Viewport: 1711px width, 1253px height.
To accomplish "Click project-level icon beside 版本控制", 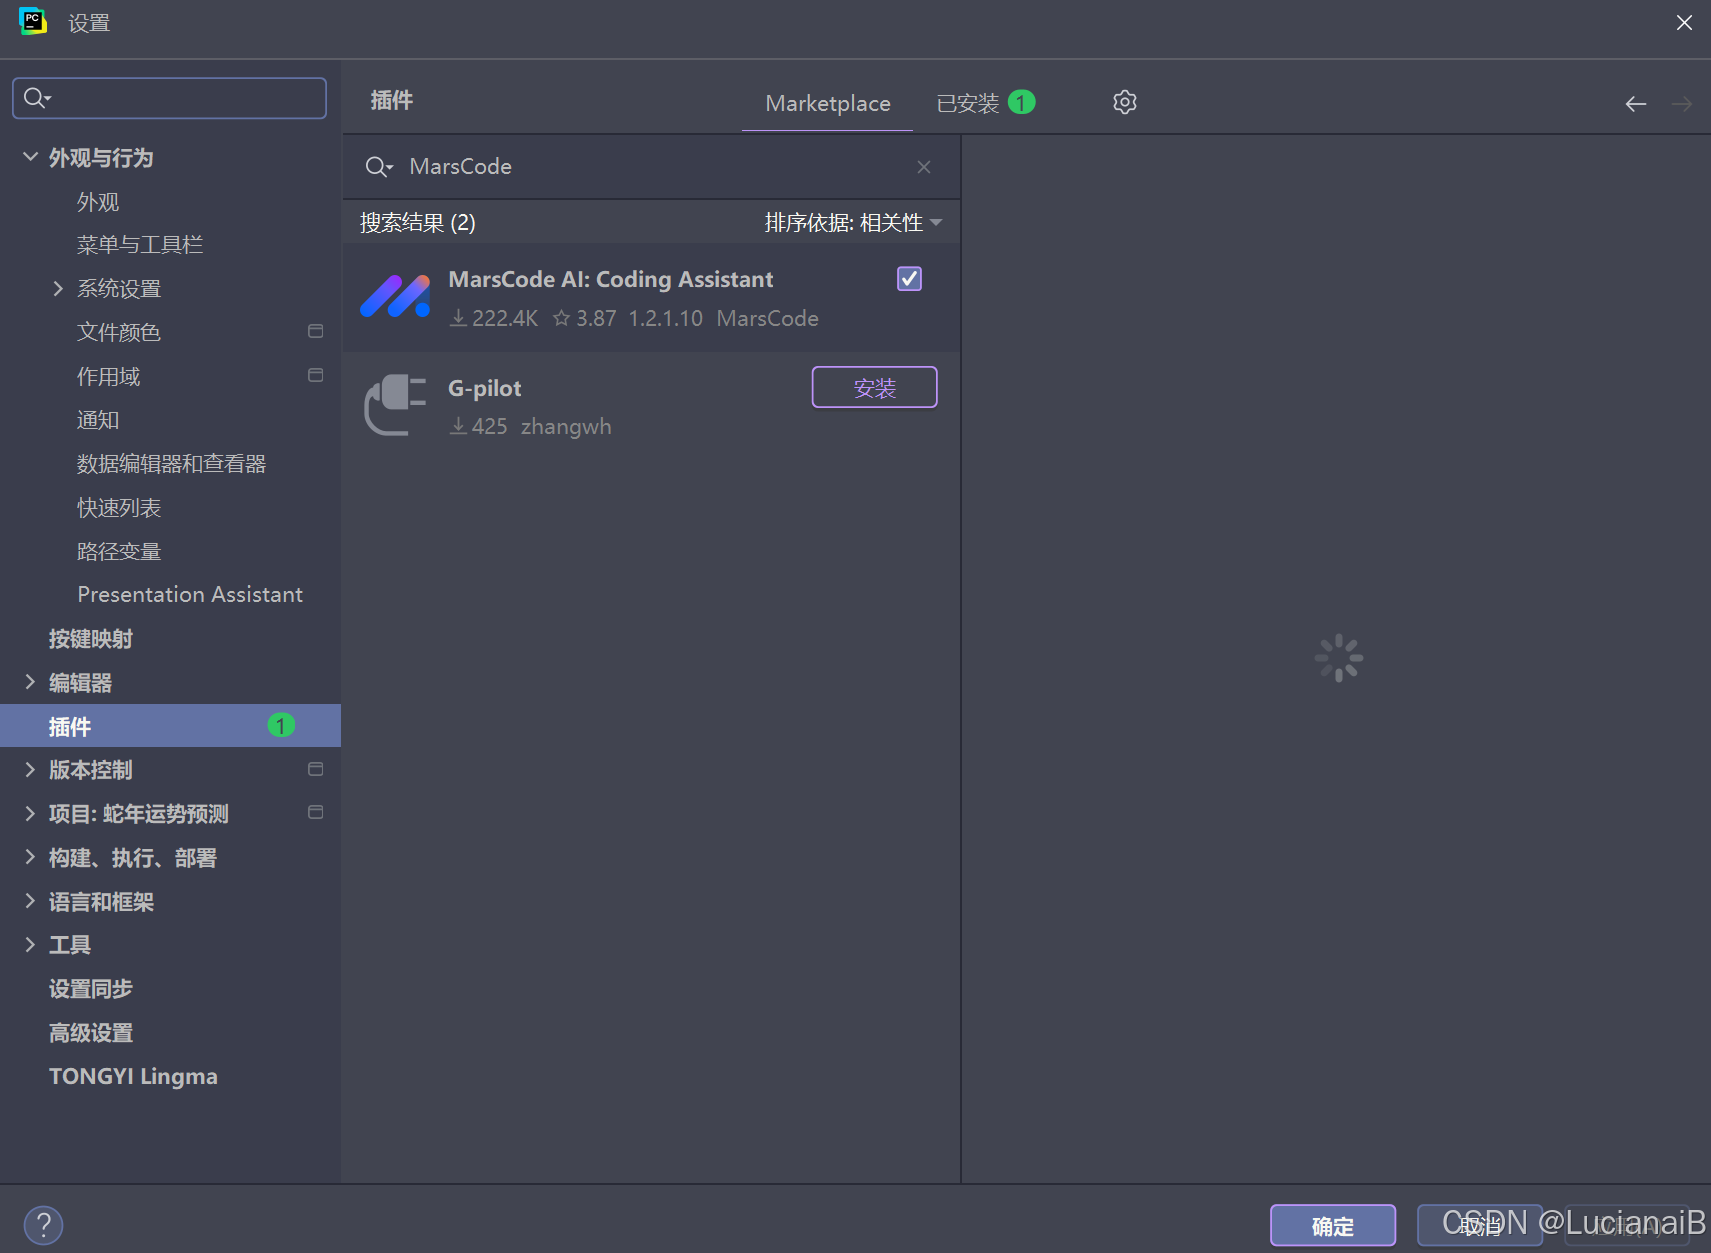I will (x=316, y=769).
